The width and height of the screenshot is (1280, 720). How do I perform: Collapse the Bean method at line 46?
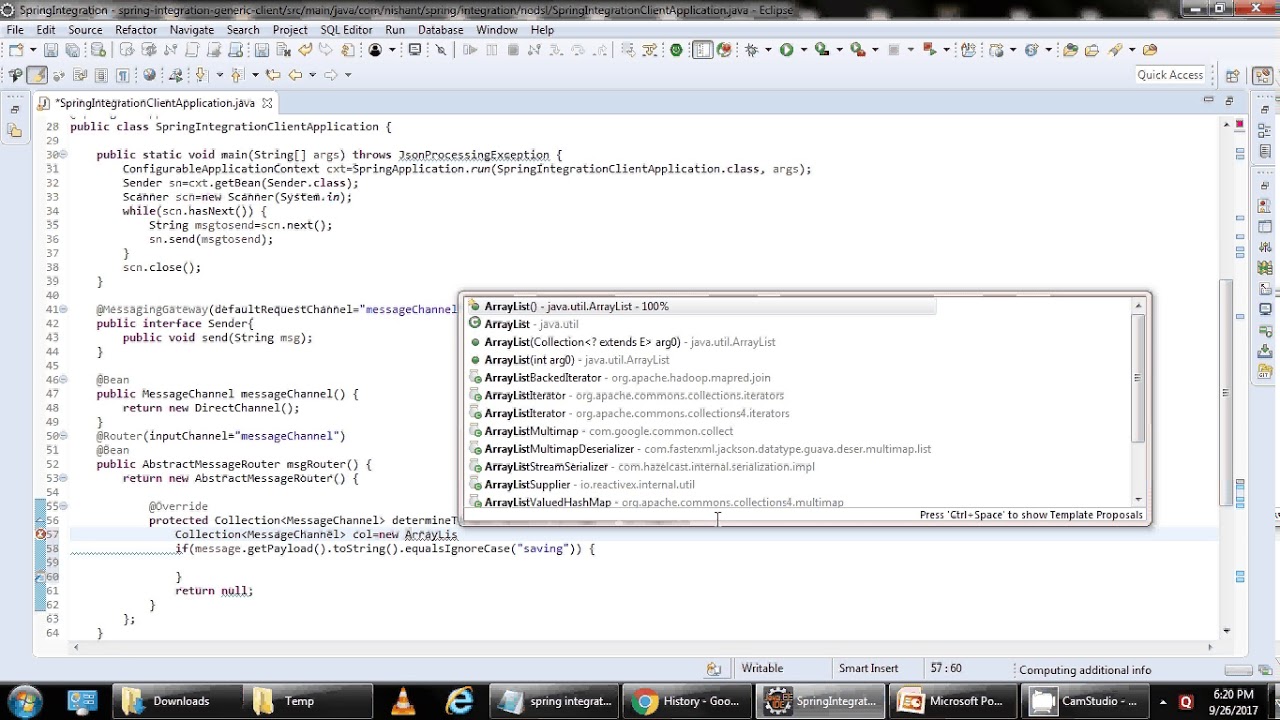click(63, 380)
